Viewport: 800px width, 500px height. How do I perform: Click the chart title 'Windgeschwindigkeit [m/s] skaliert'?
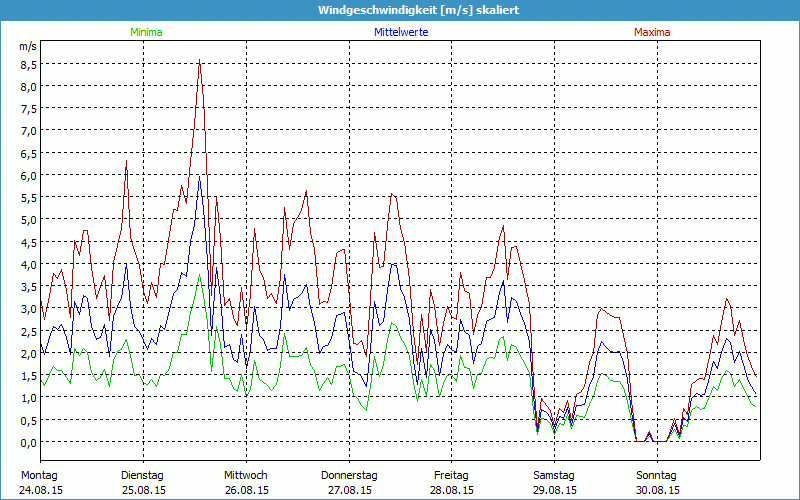click(418, 10)
